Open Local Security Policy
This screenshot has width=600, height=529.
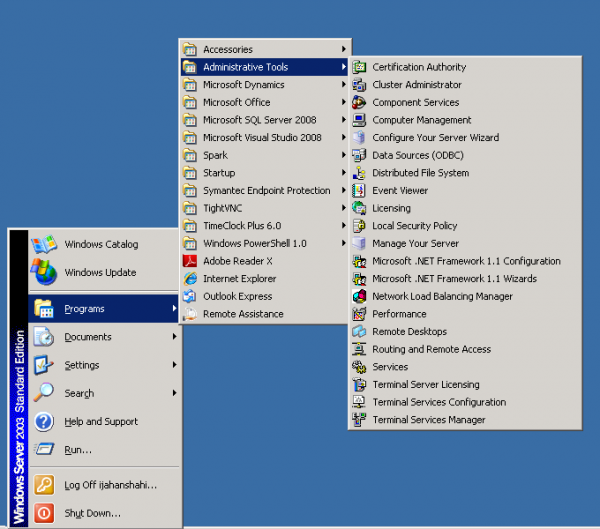pos(414,226)
